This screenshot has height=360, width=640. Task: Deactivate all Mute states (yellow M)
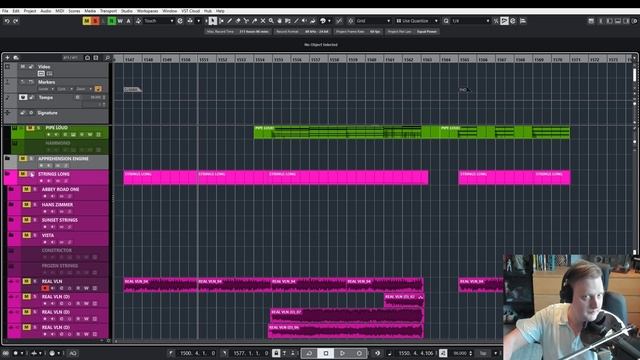tap(87, 21)
